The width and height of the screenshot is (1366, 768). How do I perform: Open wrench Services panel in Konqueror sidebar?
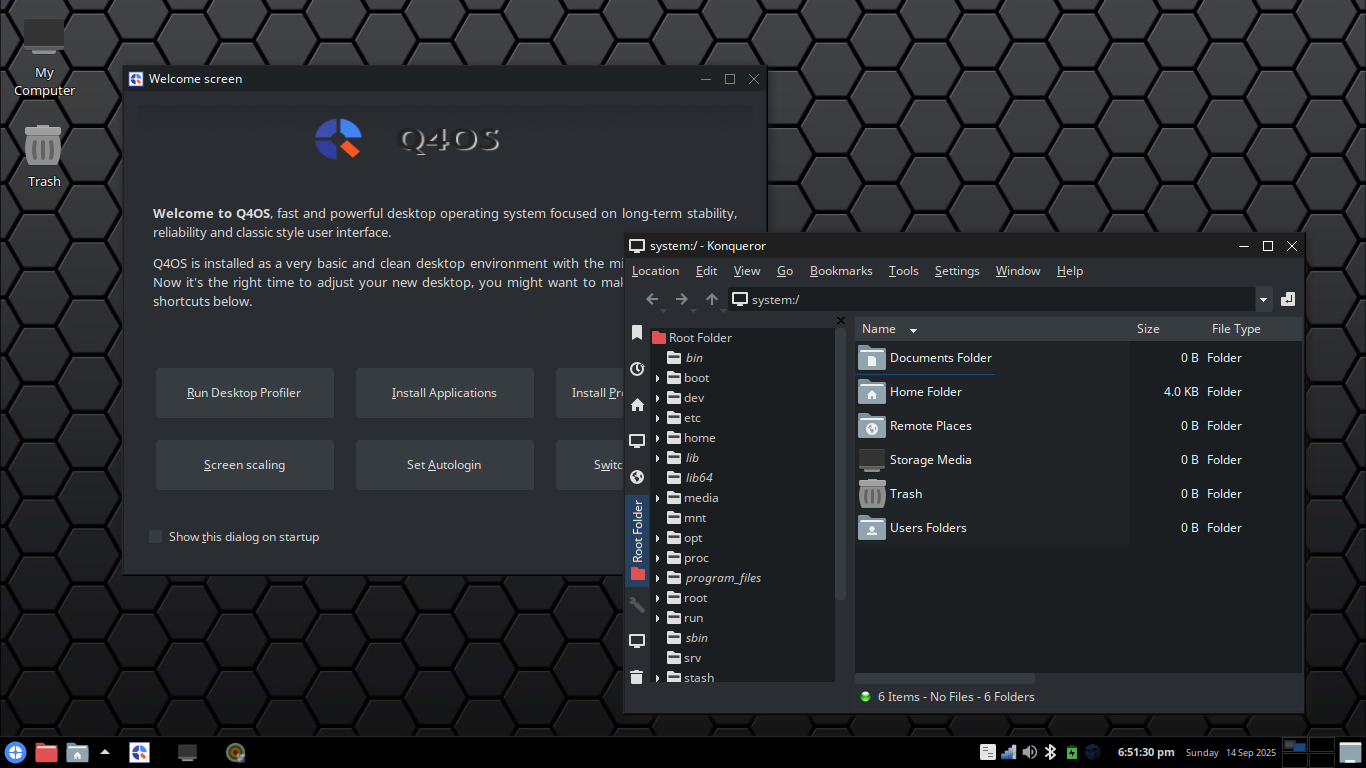point(637,605)
